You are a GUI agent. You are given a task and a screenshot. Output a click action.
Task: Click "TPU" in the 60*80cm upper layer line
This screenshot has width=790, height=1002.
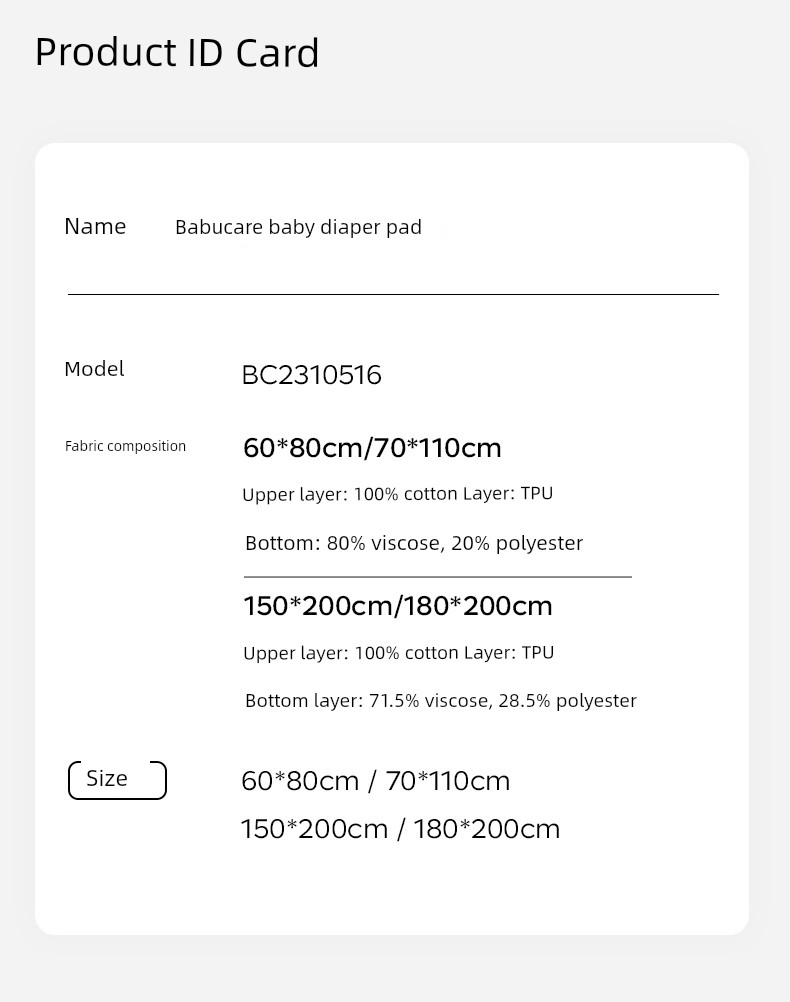coord(537,494)
